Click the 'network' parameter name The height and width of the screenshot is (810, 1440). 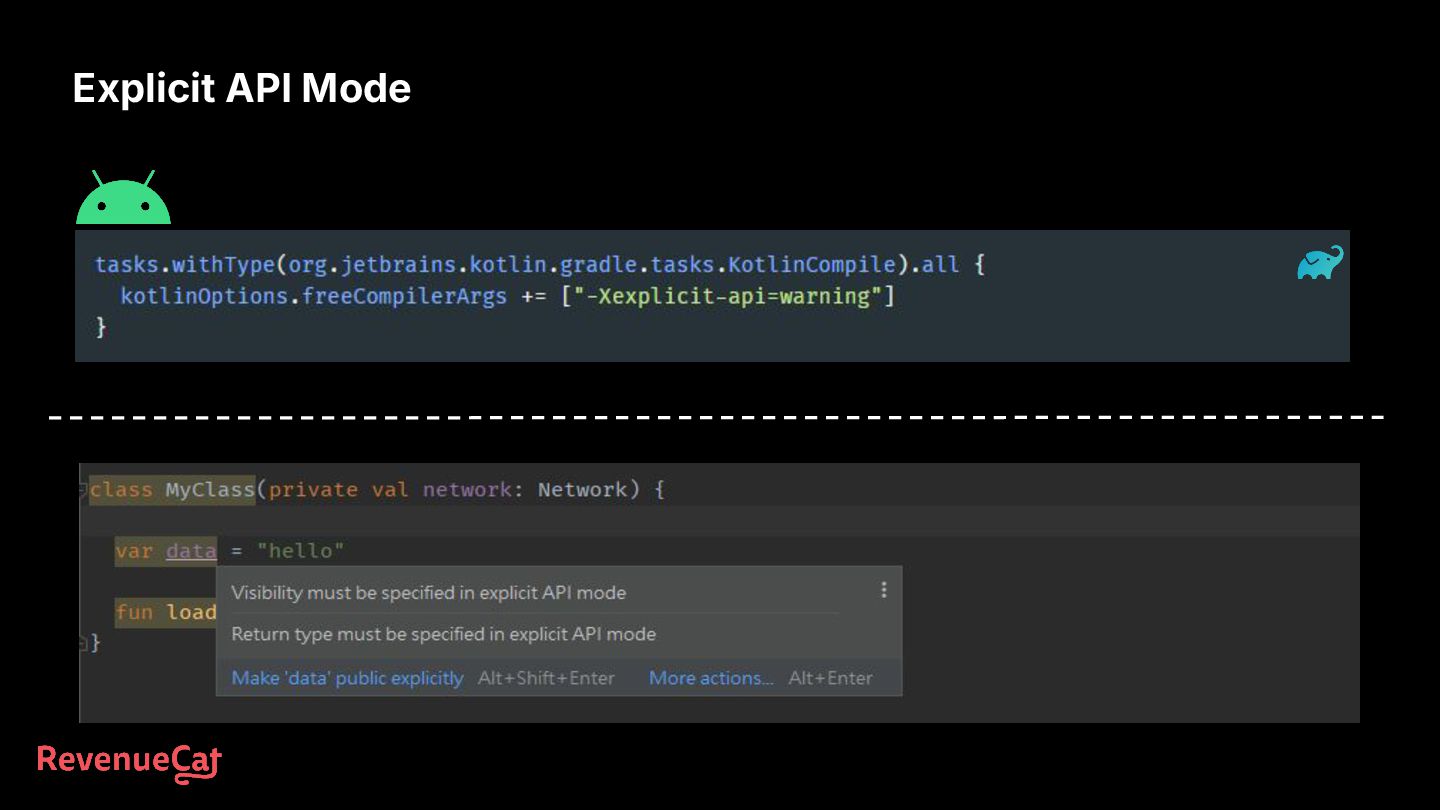tap(467, 490)
